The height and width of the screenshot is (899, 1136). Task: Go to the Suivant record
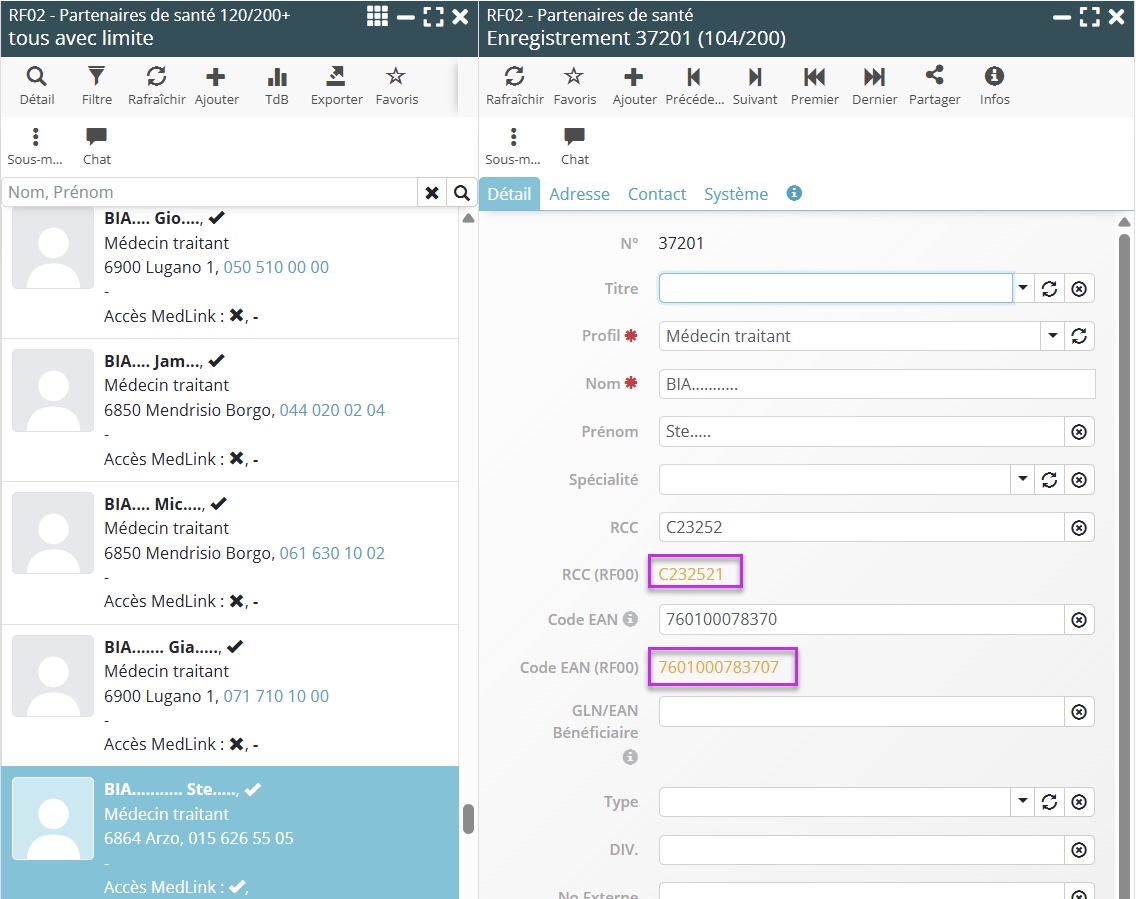(755, 85)
